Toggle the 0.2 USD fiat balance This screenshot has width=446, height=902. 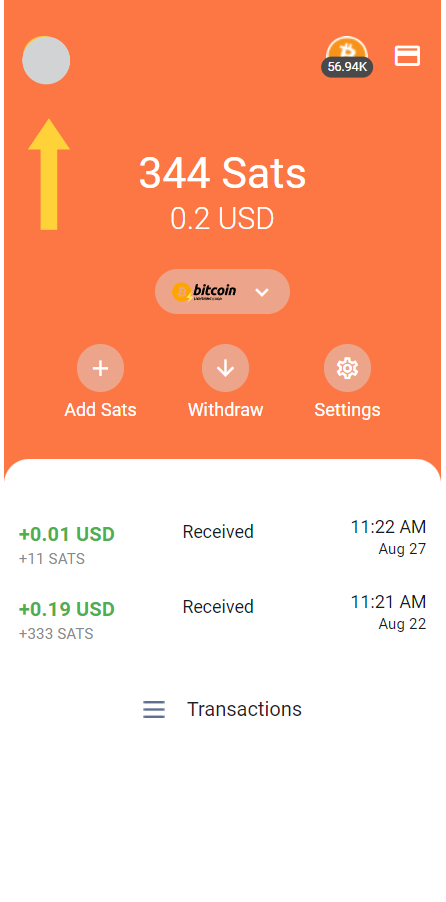point(222,219)
